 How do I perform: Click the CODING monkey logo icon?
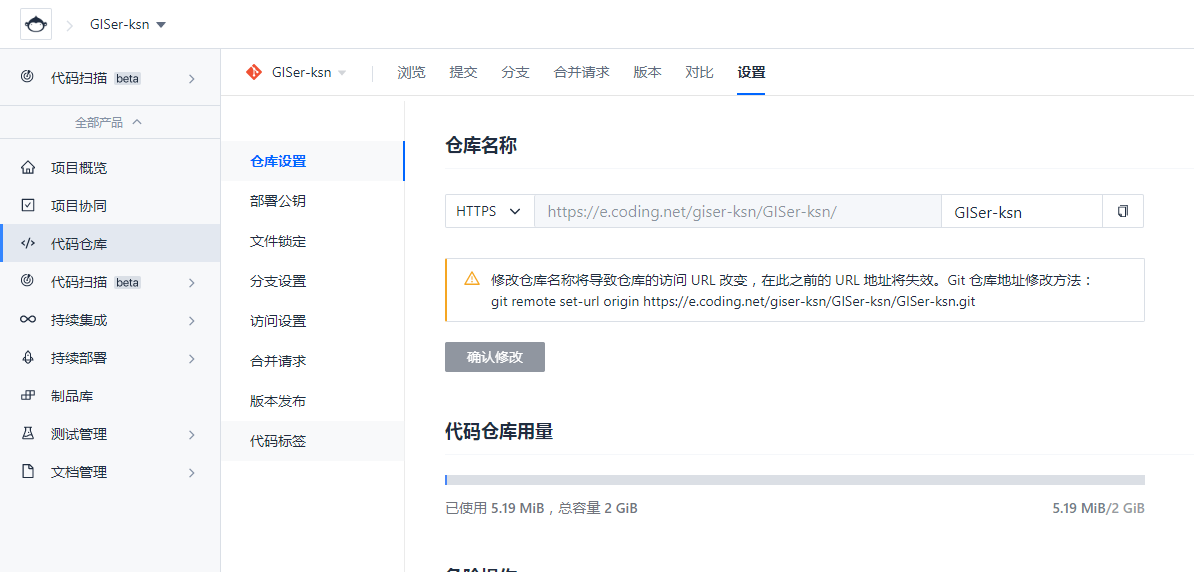pos(36,24)
